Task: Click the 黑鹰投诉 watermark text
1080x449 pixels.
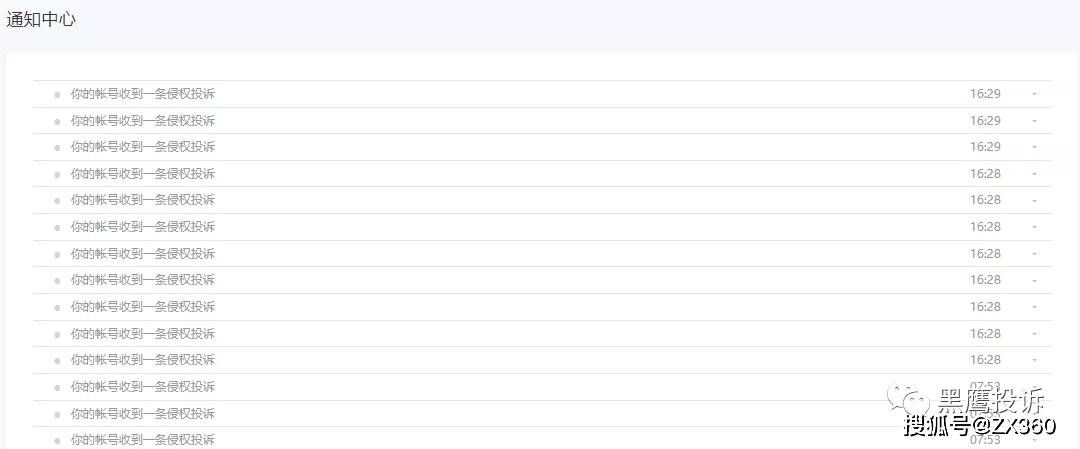Action: [x=990, y=402]
